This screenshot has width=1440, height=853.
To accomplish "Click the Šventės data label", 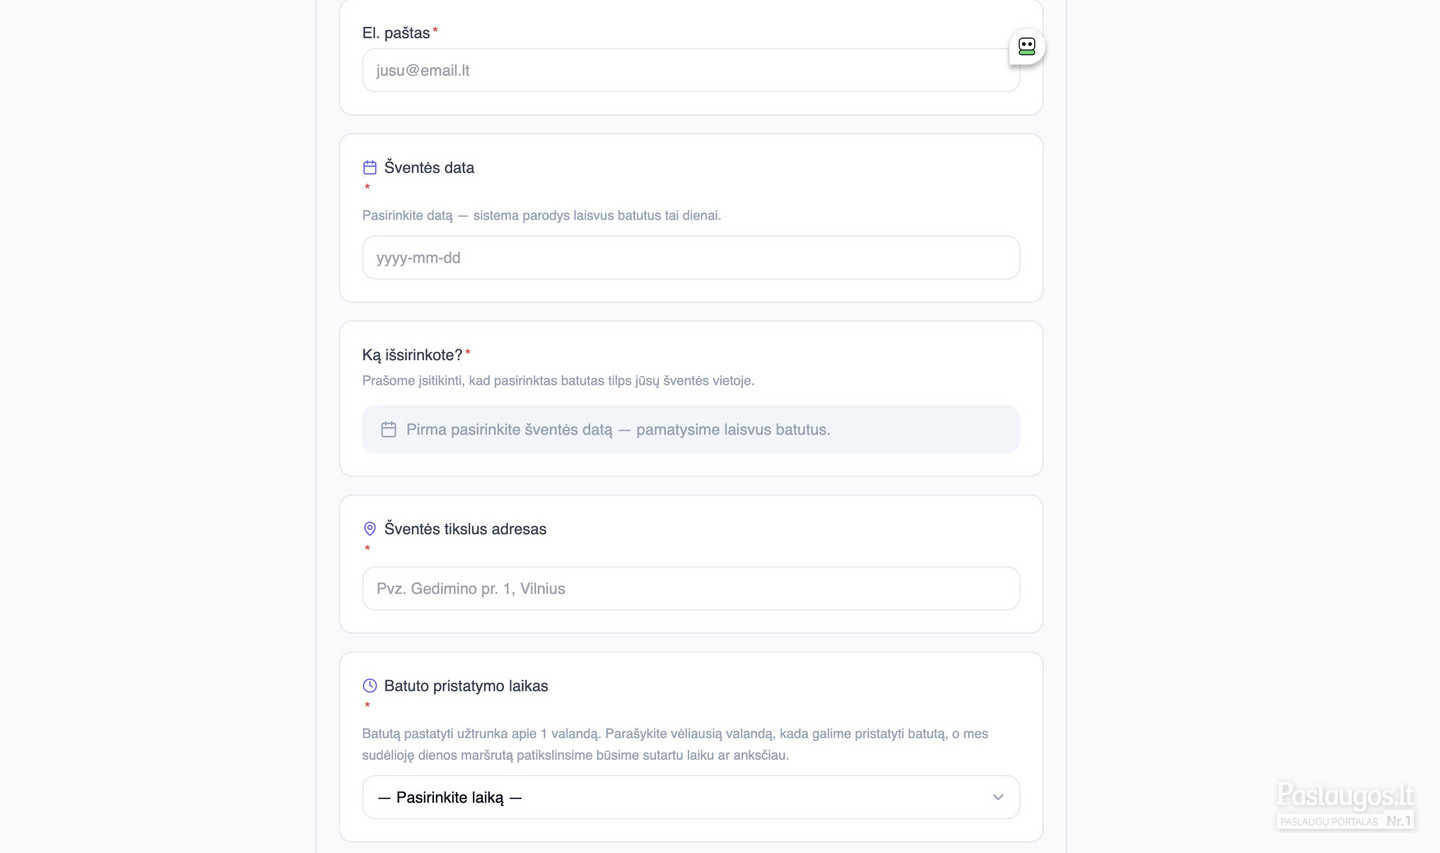I will pos(429,168).
